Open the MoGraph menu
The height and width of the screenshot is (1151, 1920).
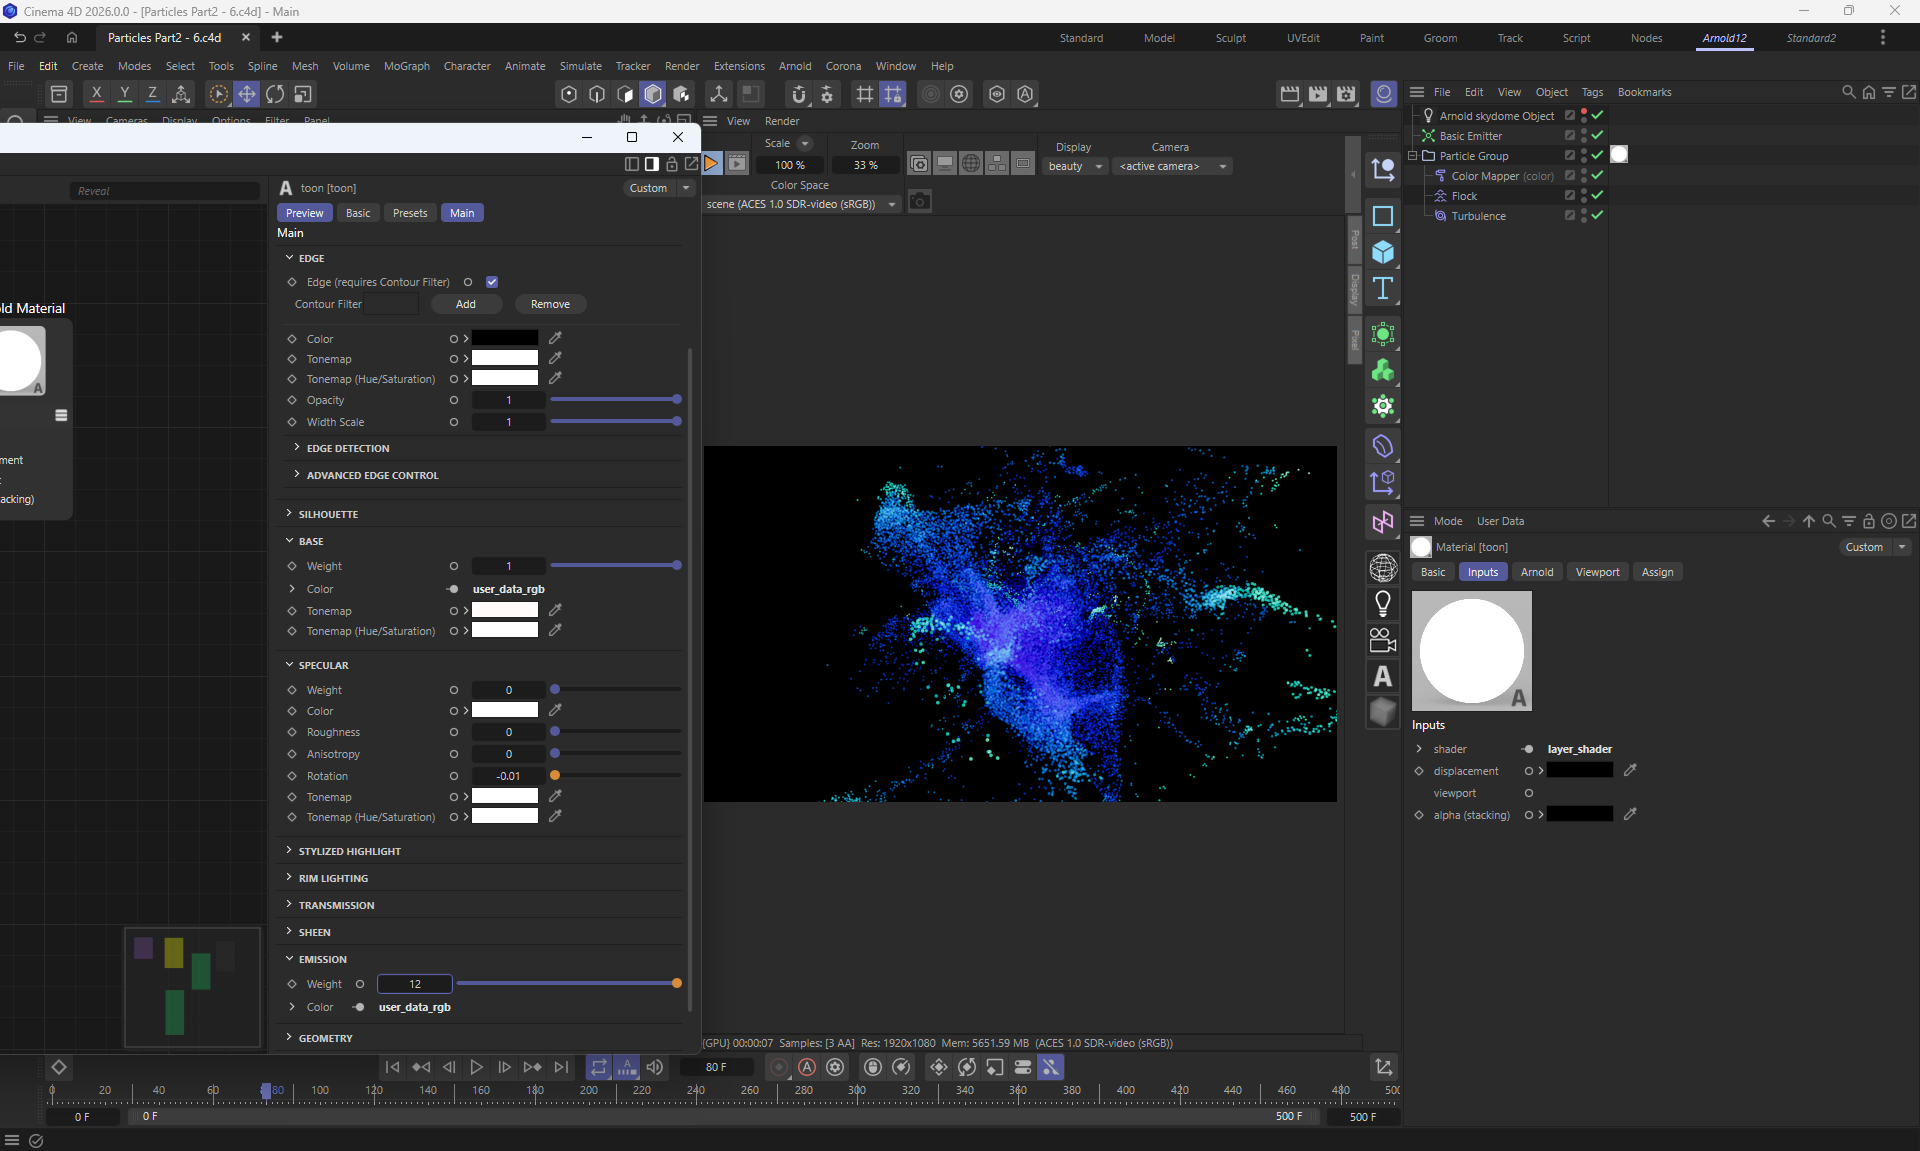pos(406,66)
